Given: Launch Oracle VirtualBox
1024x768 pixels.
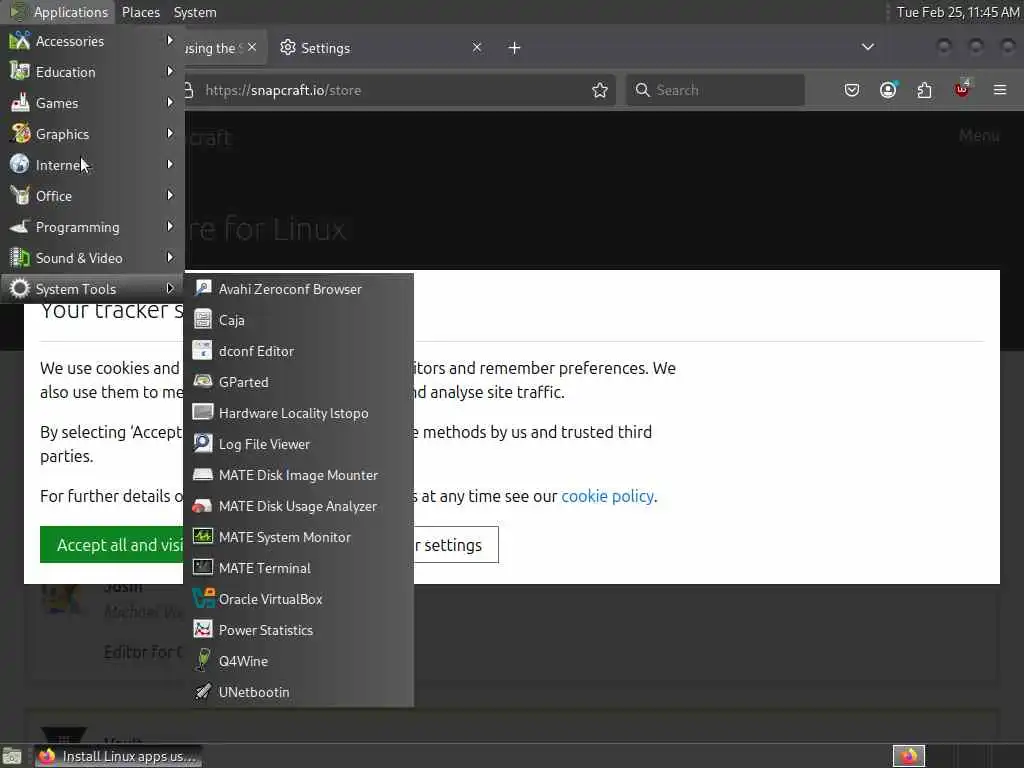Looking at the screenshot, I should click(x=298, y=599).
